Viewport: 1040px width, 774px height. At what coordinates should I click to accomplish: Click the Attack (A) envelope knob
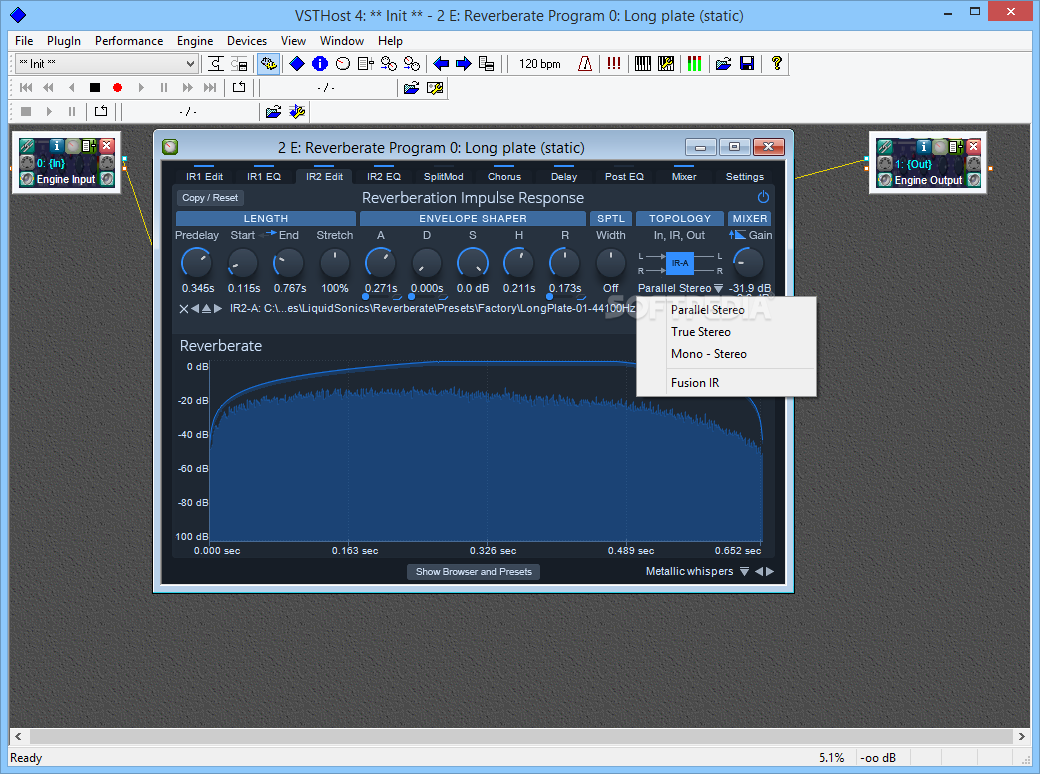381,263
